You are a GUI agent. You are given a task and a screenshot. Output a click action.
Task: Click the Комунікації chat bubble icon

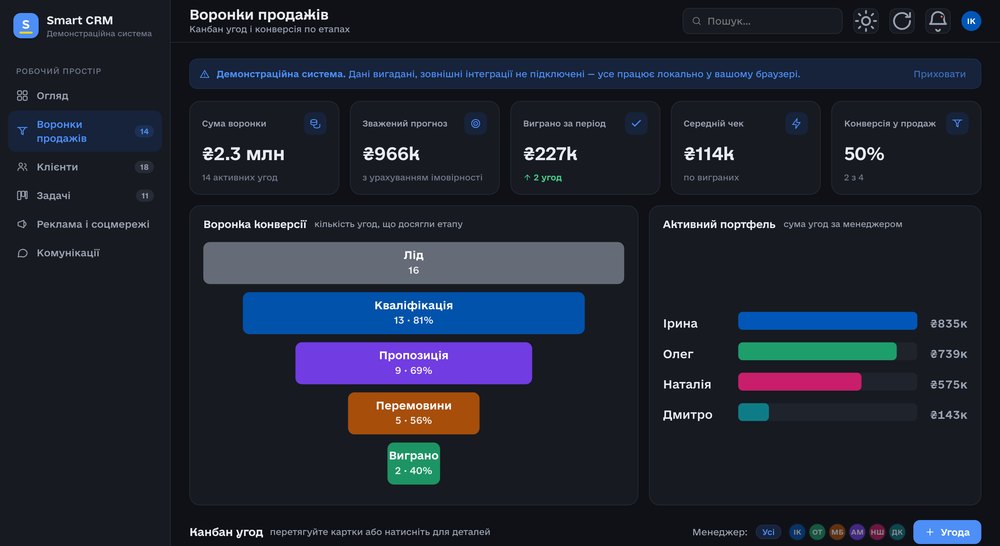[22, 253]
